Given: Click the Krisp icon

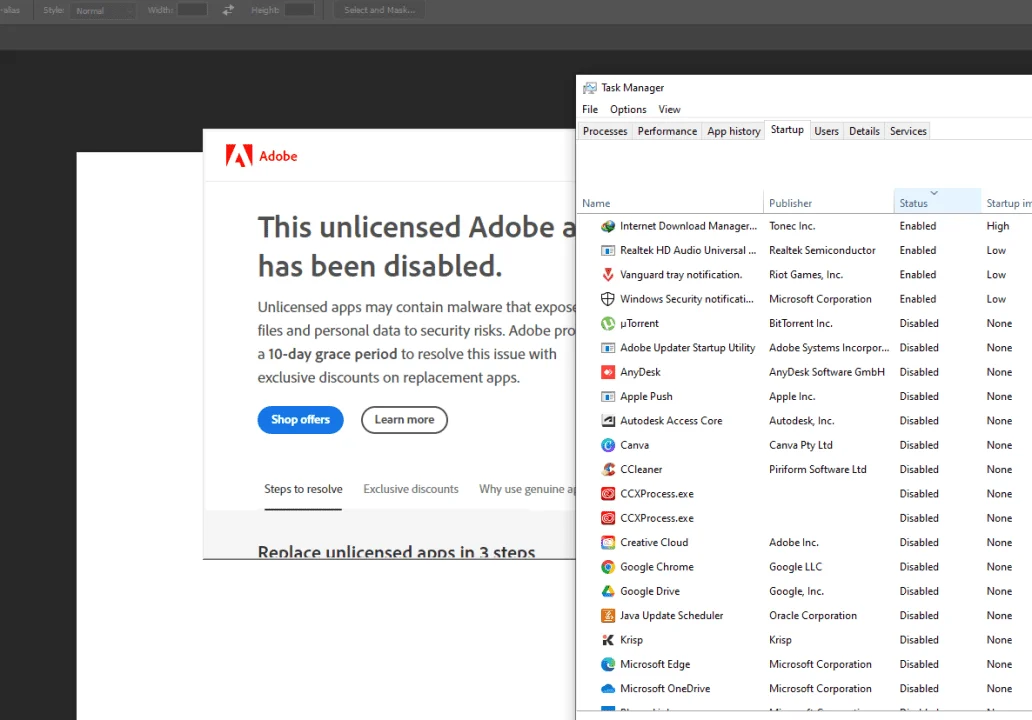Looking at the screenshot, I should (x=607, y=640).
